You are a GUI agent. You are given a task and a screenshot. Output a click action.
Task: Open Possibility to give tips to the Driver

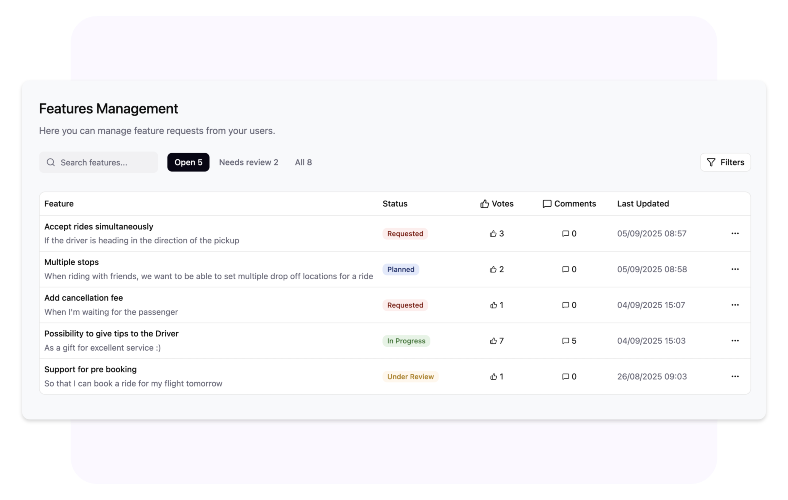point(112,333)
